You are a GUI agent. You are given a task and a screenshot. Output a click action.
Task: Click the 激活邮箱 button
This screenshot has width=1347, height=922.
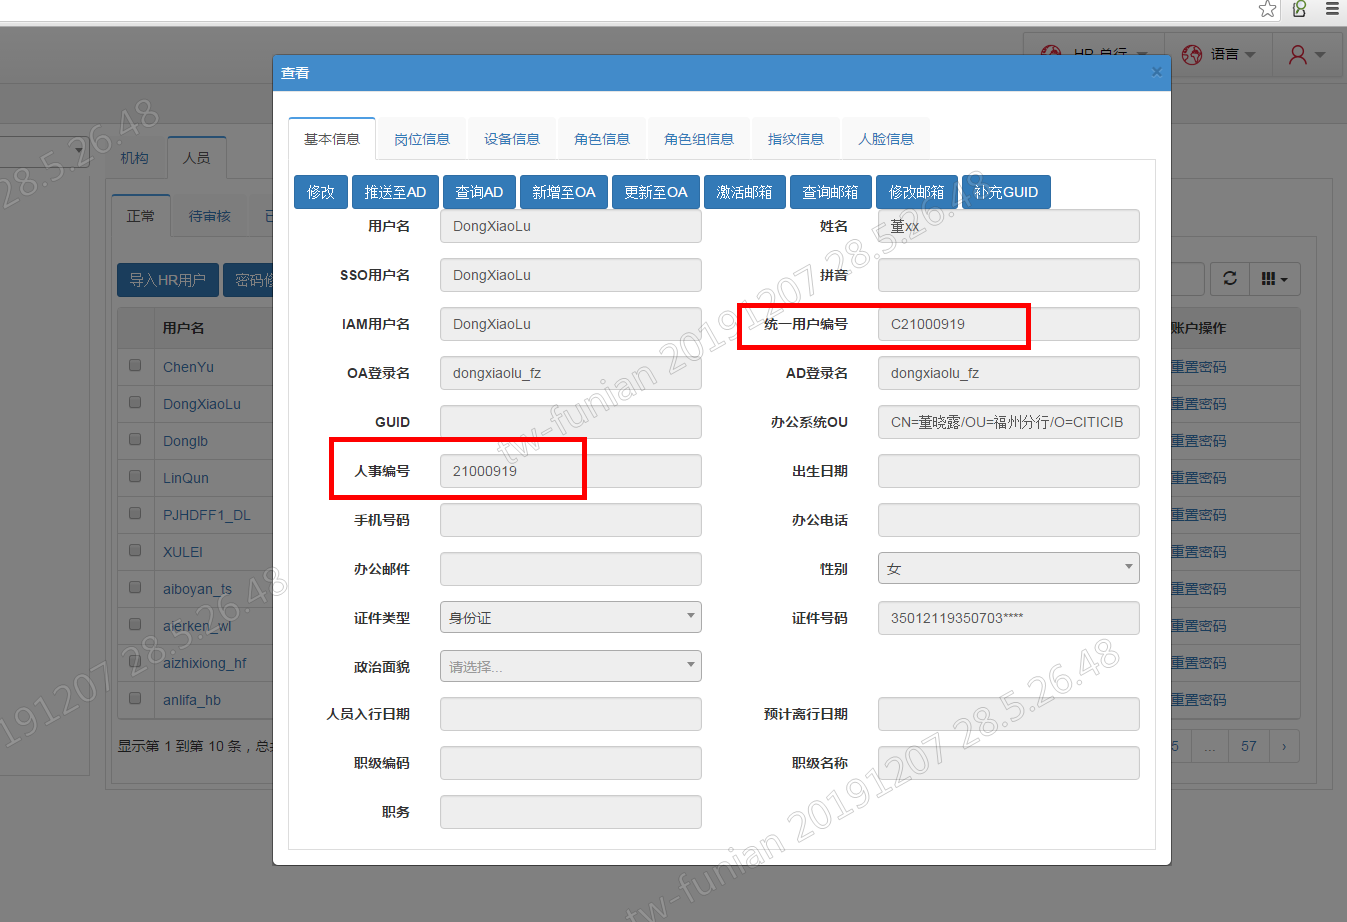(x=744, y=192)
